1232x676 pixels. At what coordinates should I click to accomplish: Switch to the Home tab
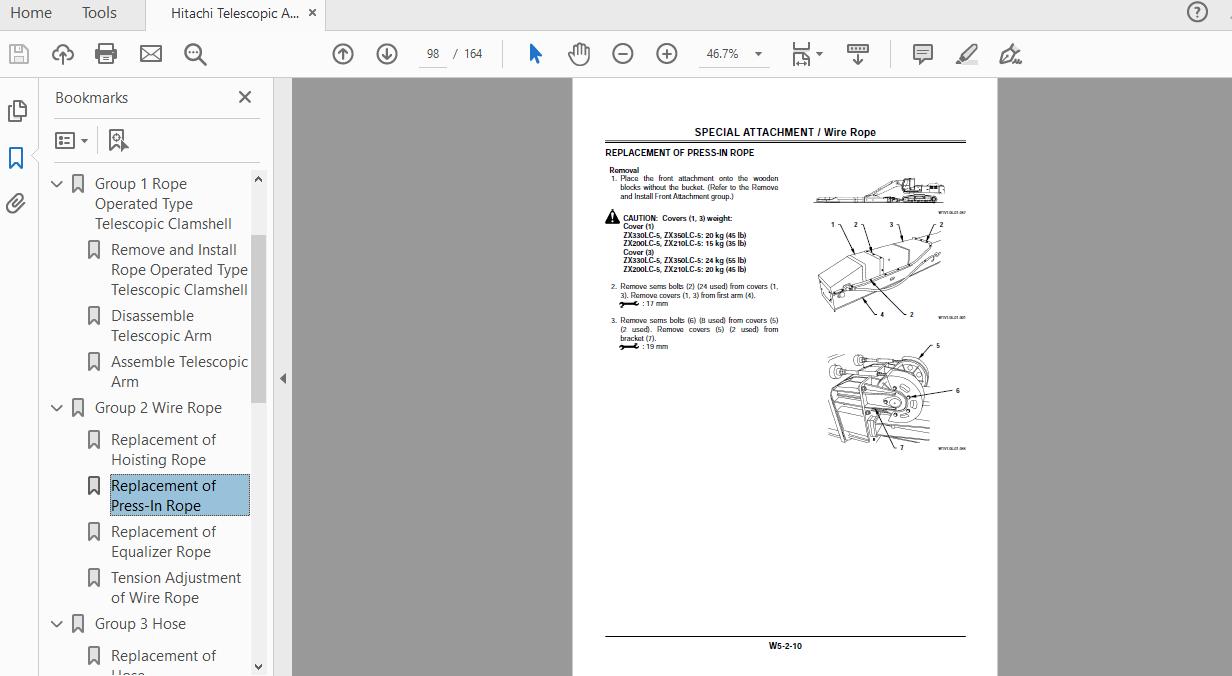pos(30,13)
